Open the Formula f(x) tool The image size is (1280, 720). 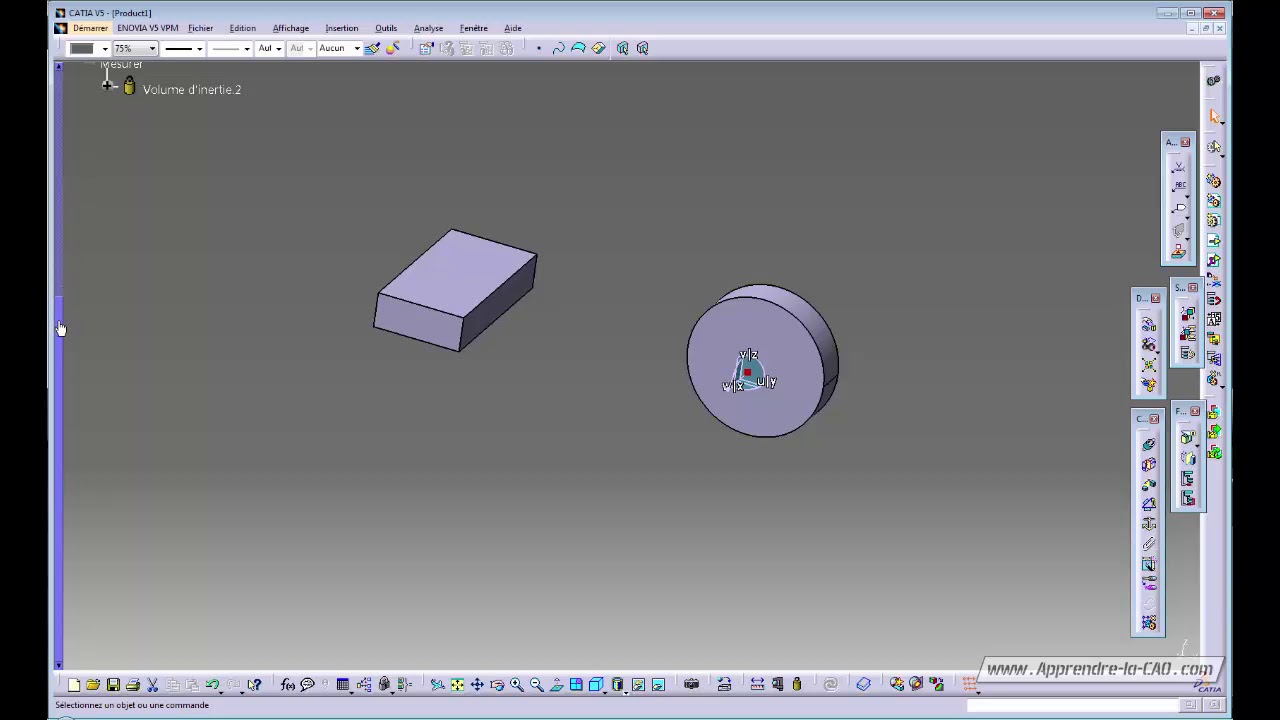click(288, 685)
